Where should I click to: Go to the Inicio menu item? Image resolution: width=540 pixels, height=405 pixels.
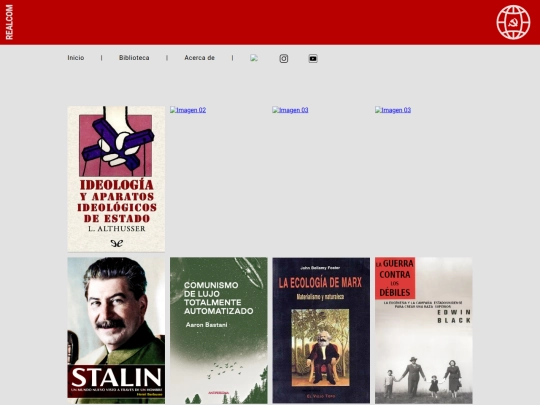(x=76, y=58)
